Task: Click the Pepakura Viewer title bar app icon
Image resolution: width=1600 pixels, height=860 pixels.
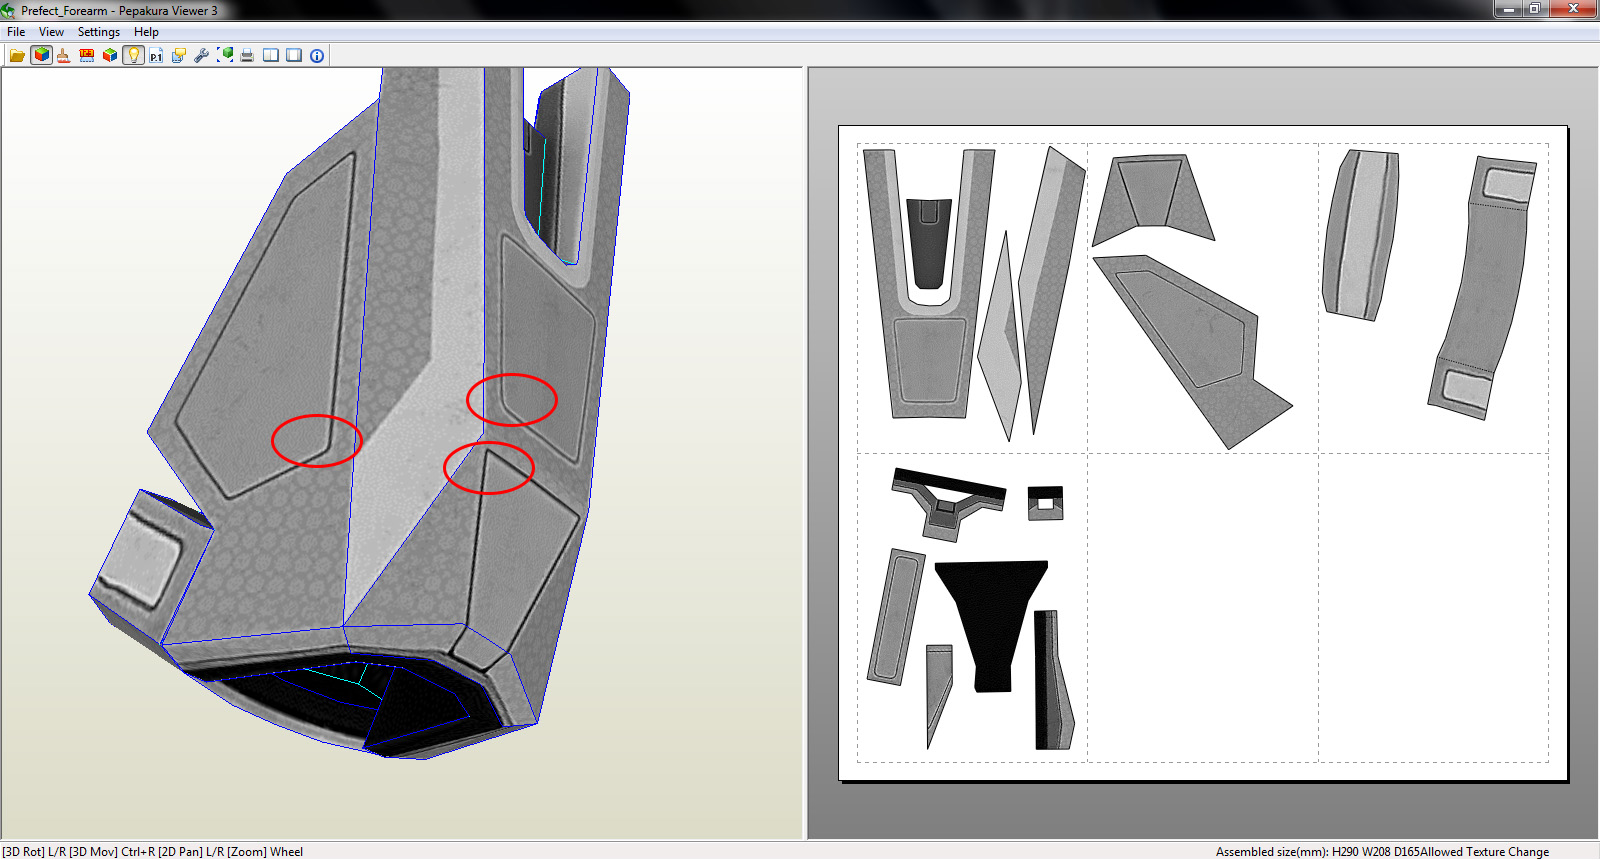Action: click(9, 10)
